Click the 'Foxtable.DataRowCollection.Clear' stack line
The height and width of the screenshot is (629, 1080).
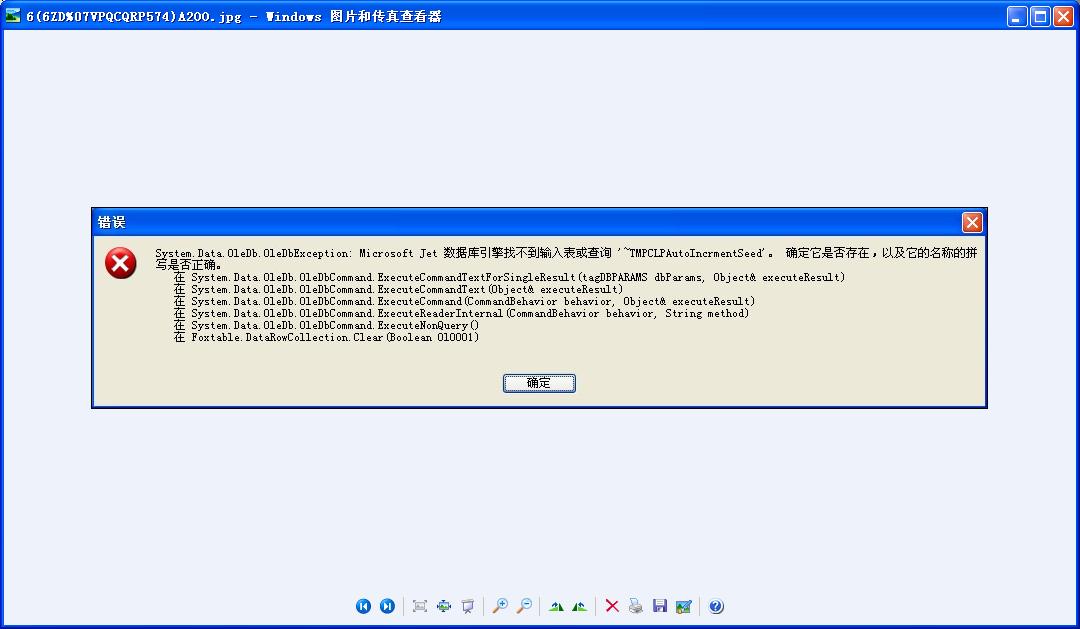[326, 338]
